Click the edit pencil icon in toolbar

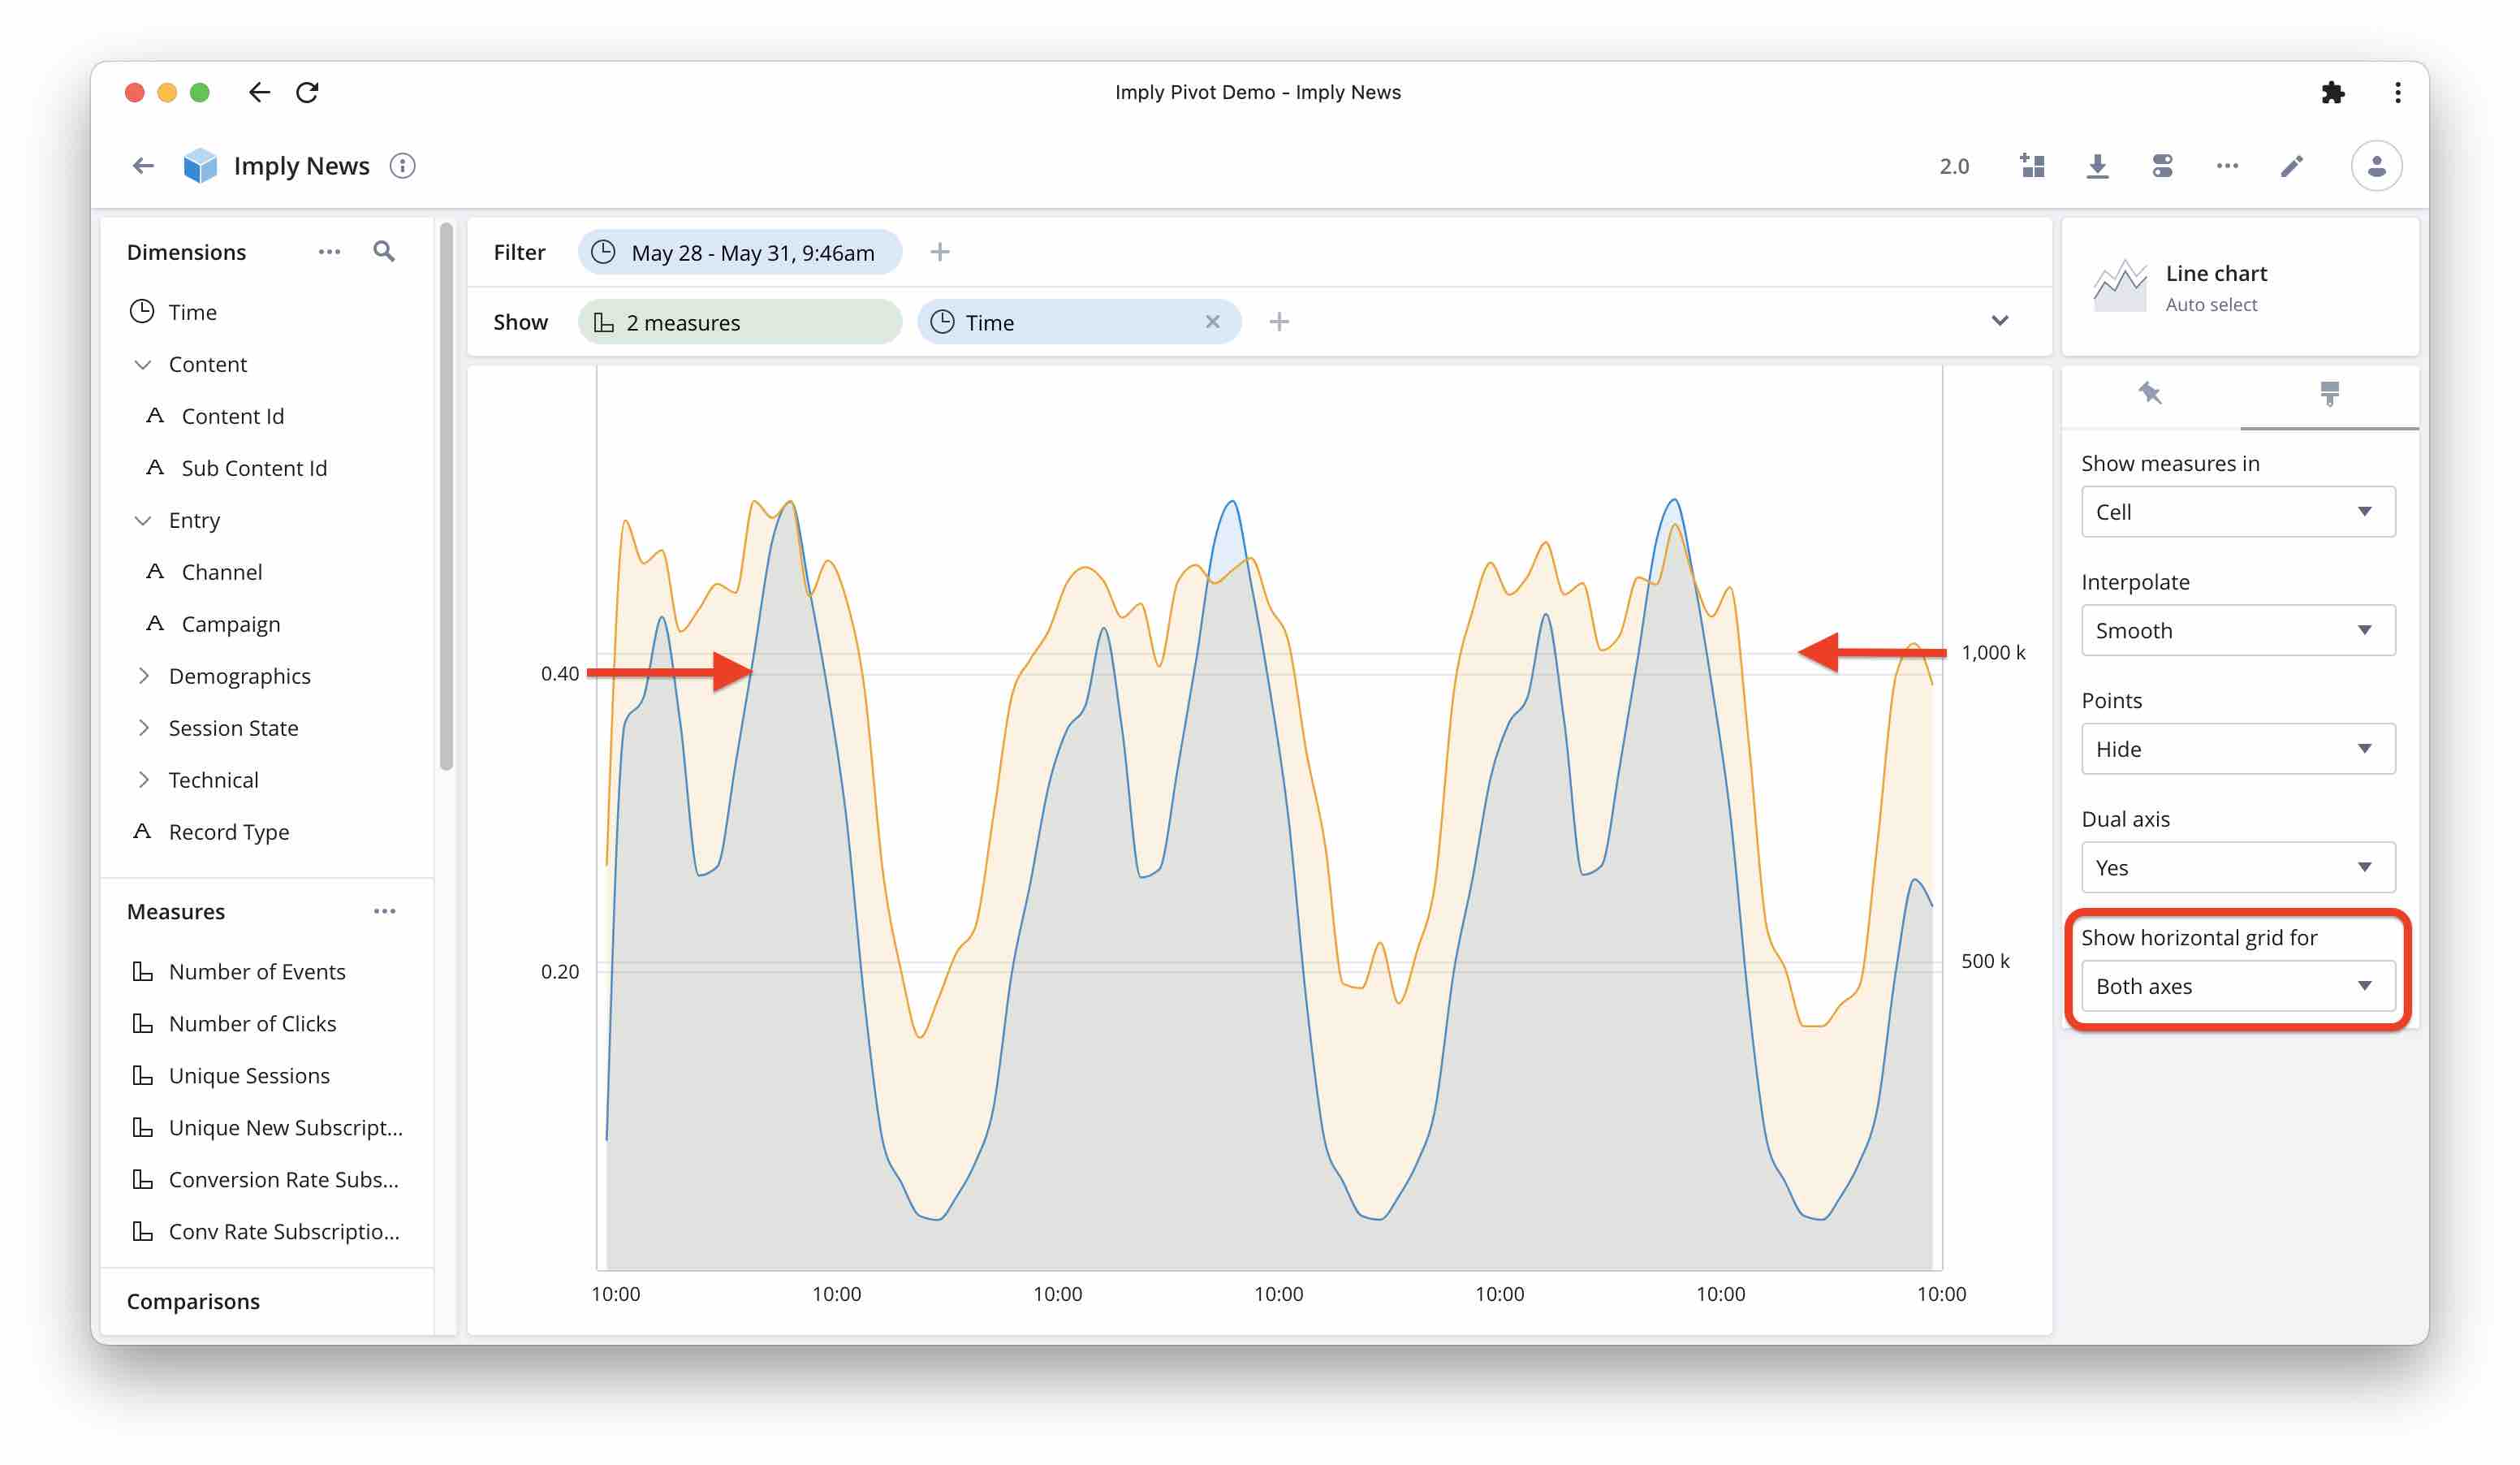[2290, 164]
